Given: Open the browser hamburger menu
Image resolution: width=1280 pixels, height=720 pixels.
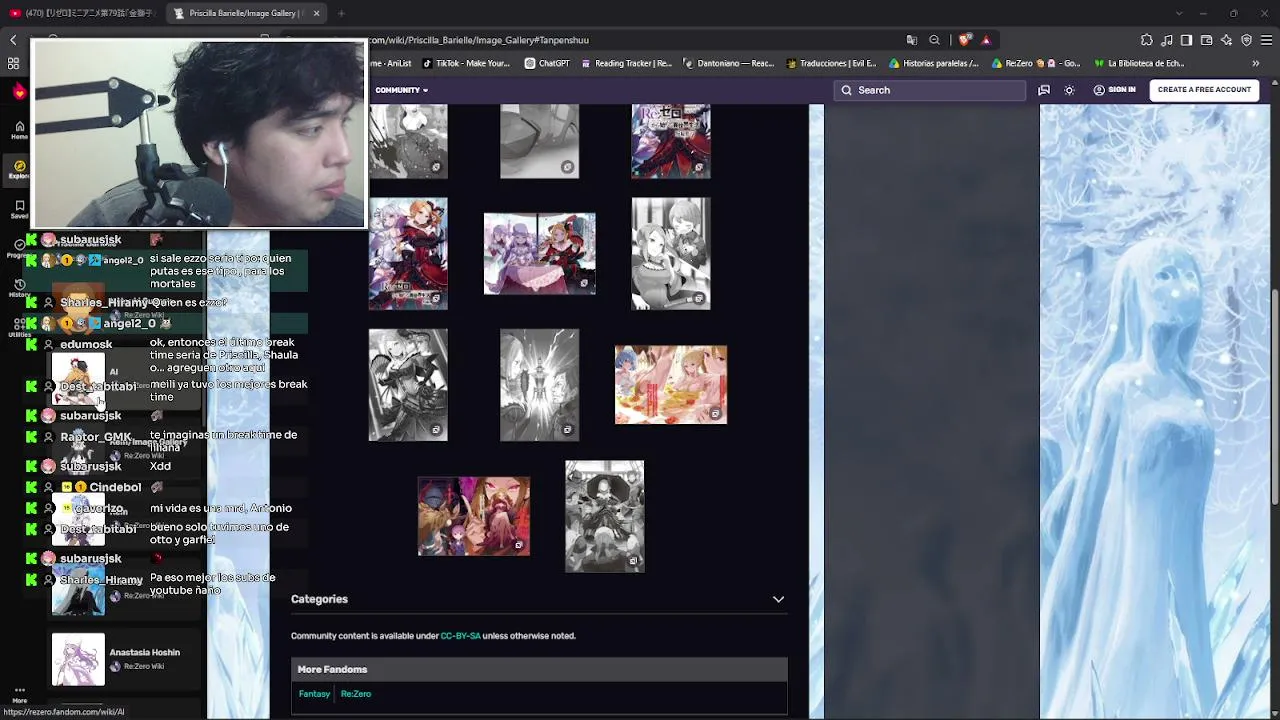Looking at the screenshot, I should (1266, 40).
